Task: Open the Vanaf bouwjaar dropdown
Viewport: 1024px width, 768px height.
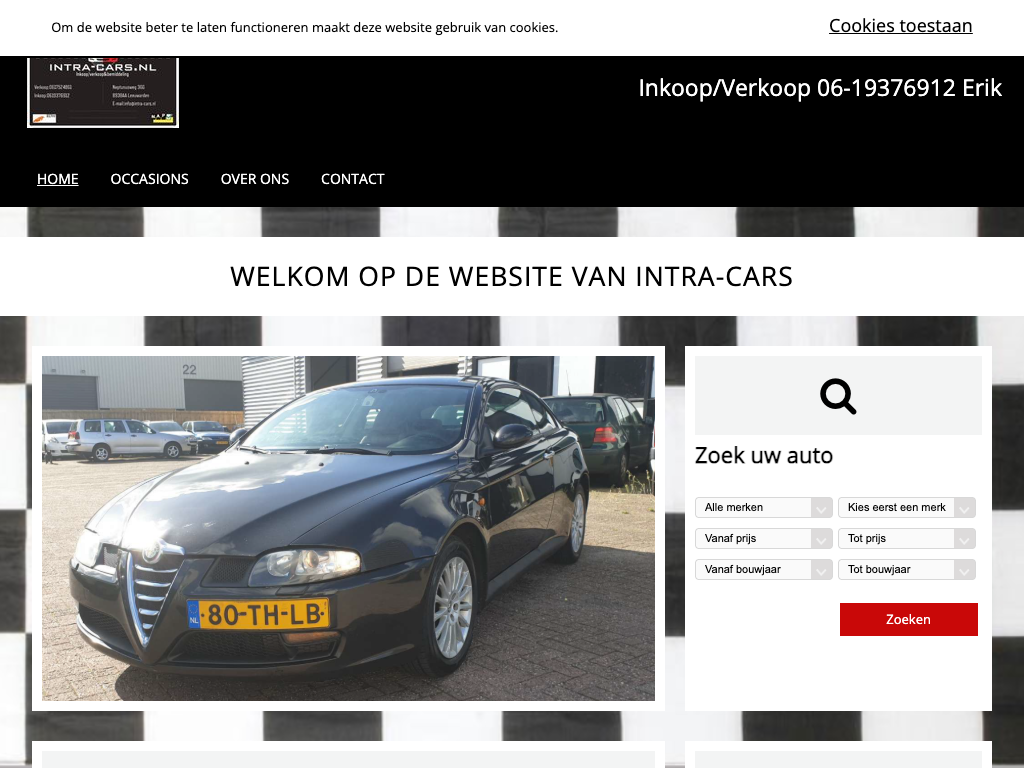Action: [763, 569]
